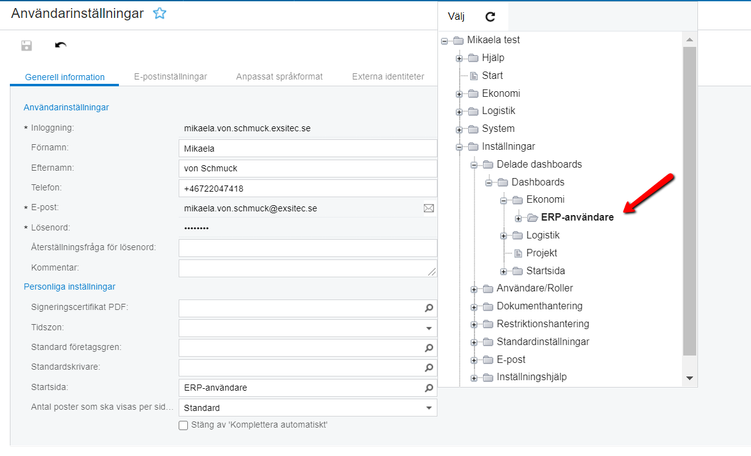Click search icon in Startsida field

[x=429, y=388]
